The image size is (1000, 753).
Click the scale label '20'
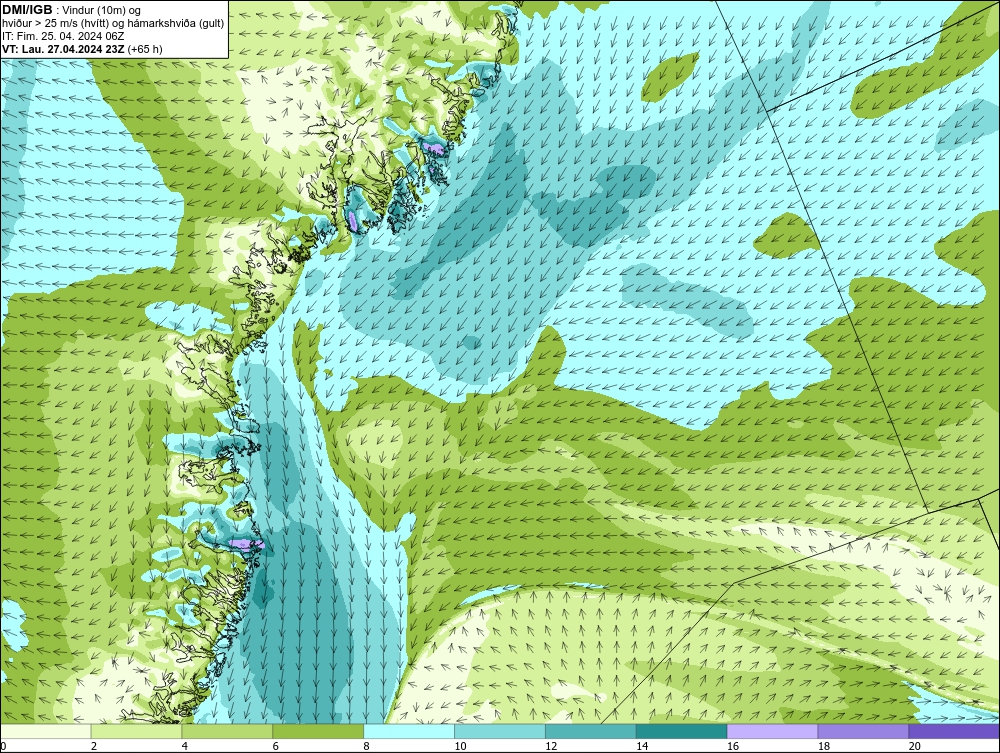(x=915, y=747)
